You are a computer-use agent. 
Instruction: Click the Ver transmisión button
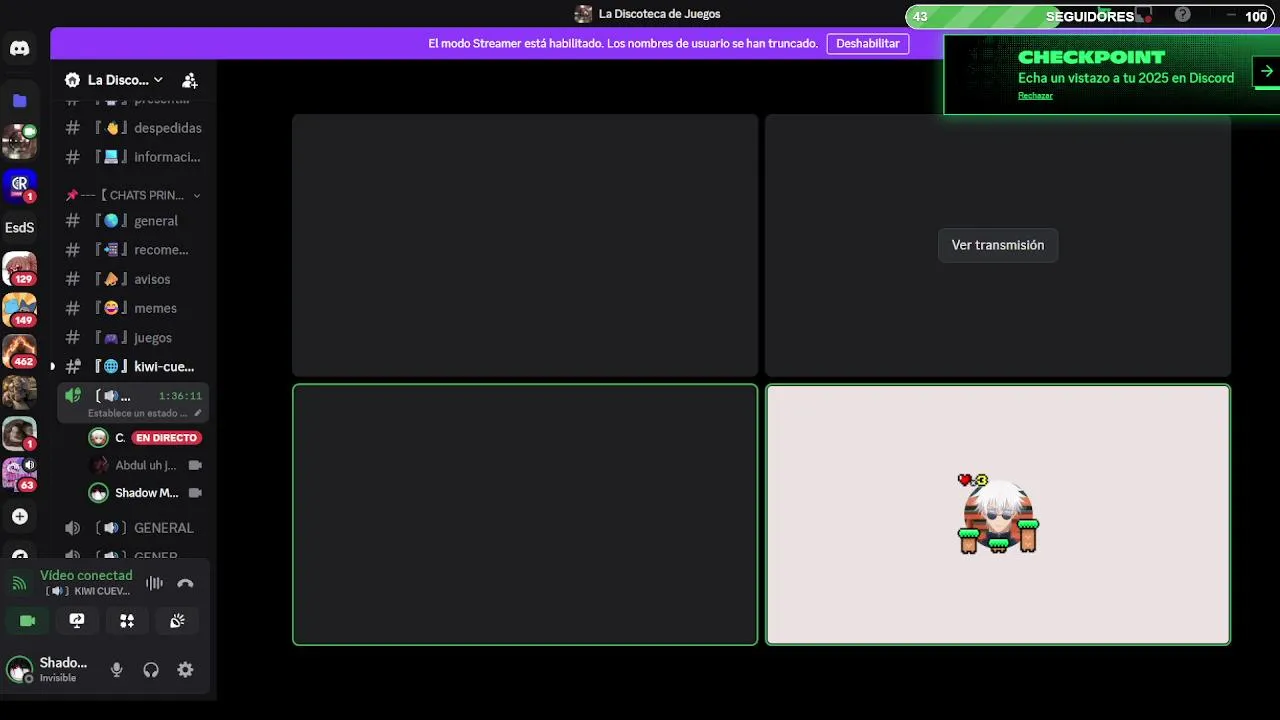coord(998,245)
